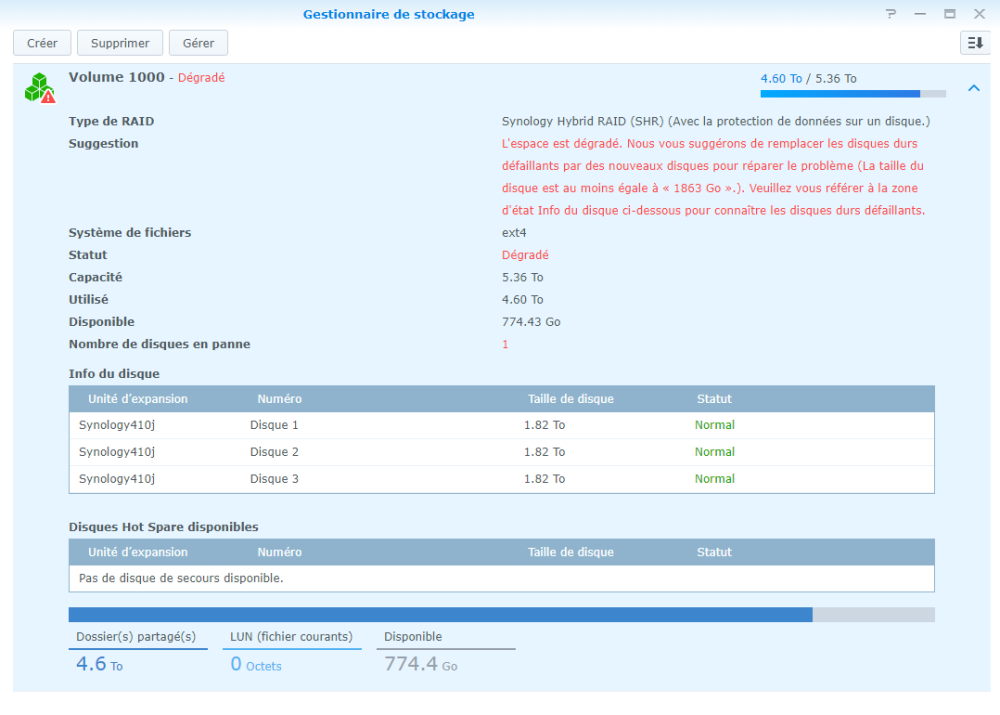Click the 4.60 To / 5.36 To usage bar

(852, 94)
